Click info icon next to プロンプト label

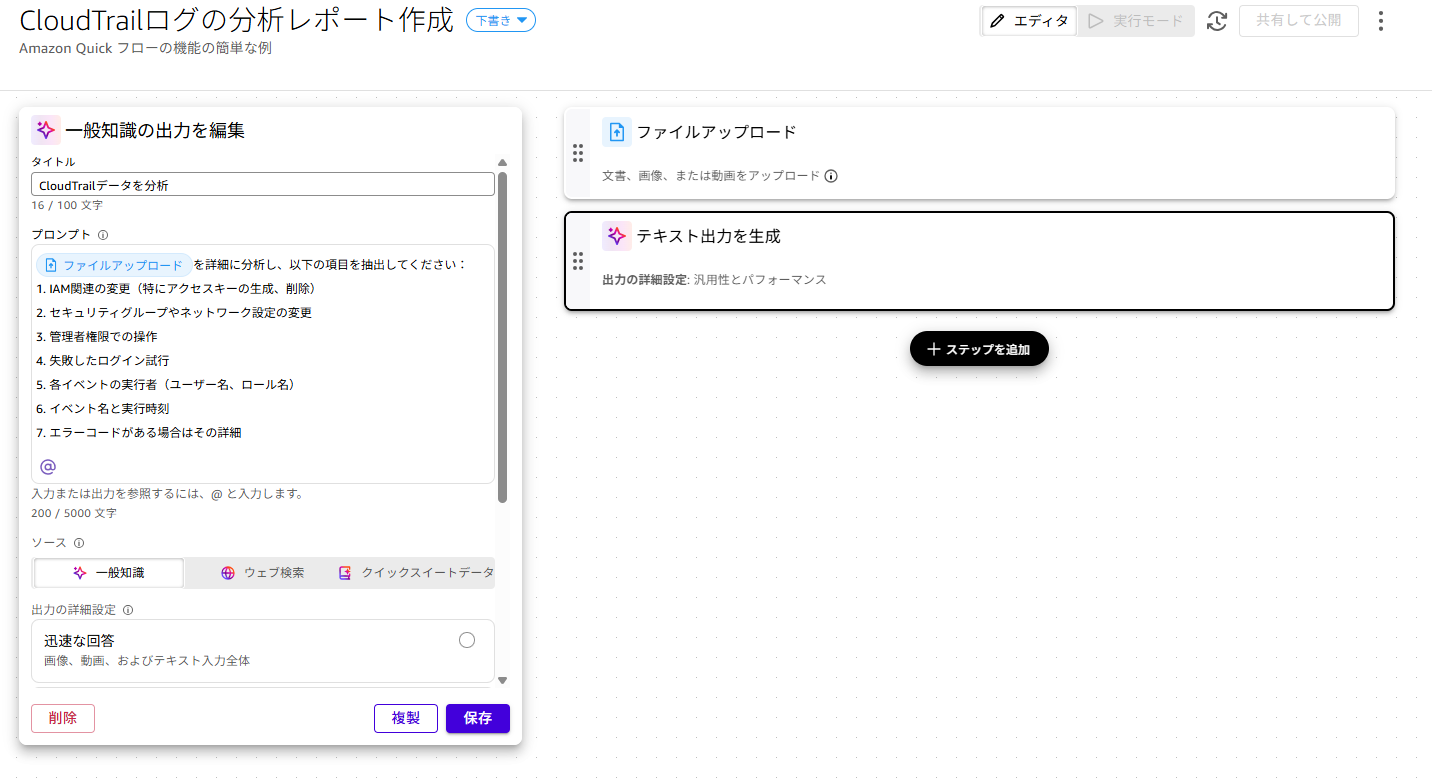(103, 235)
